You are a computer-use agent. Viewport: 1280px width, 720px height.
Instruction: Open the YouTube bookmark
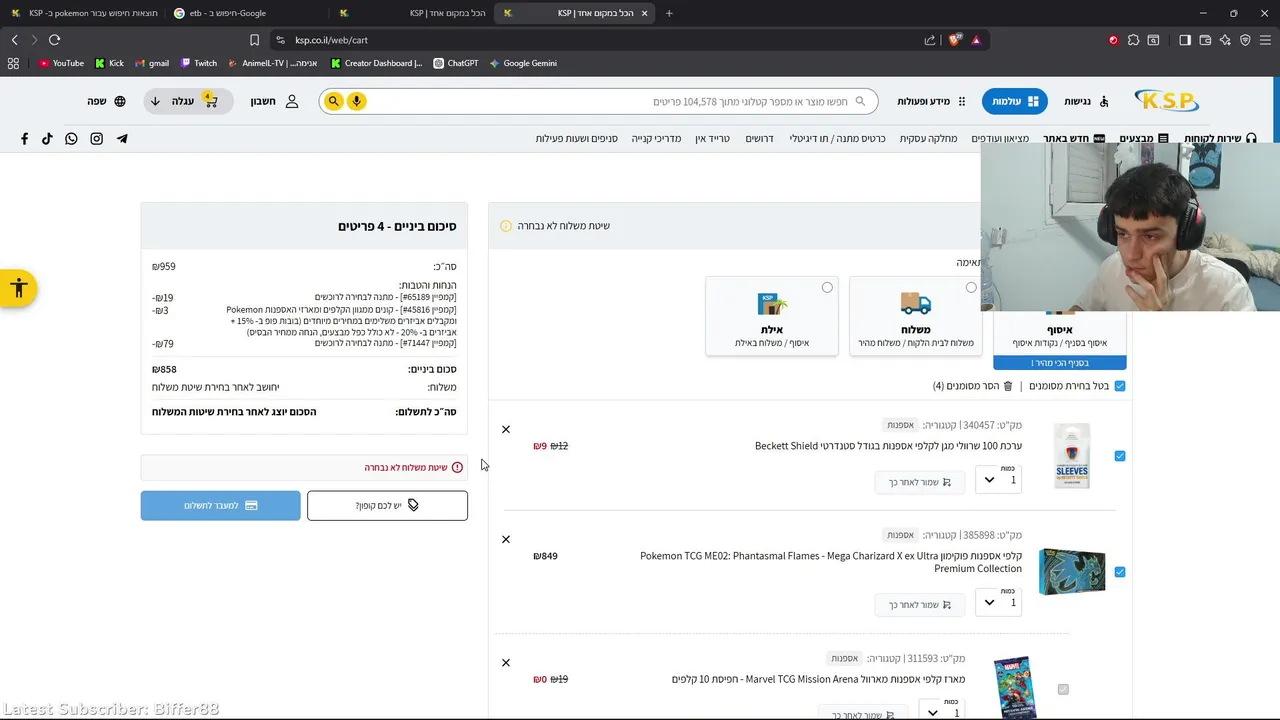(x=61, y=63)
